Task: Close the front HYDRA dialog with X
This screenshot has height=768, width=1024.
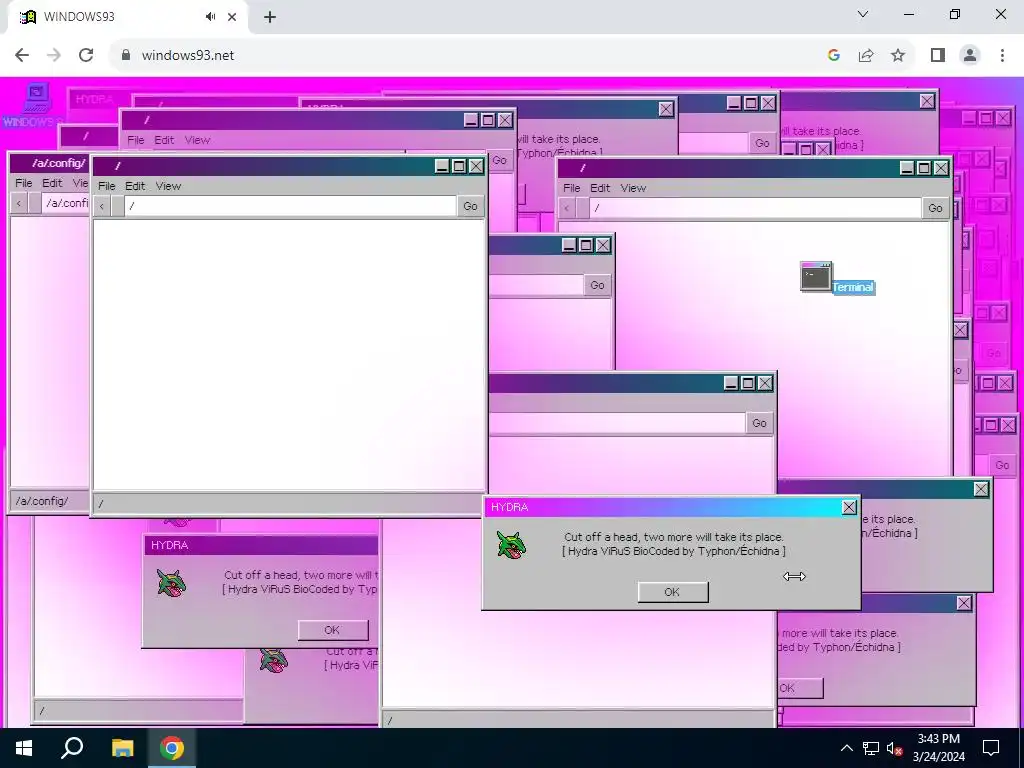Action: [849, 507]
